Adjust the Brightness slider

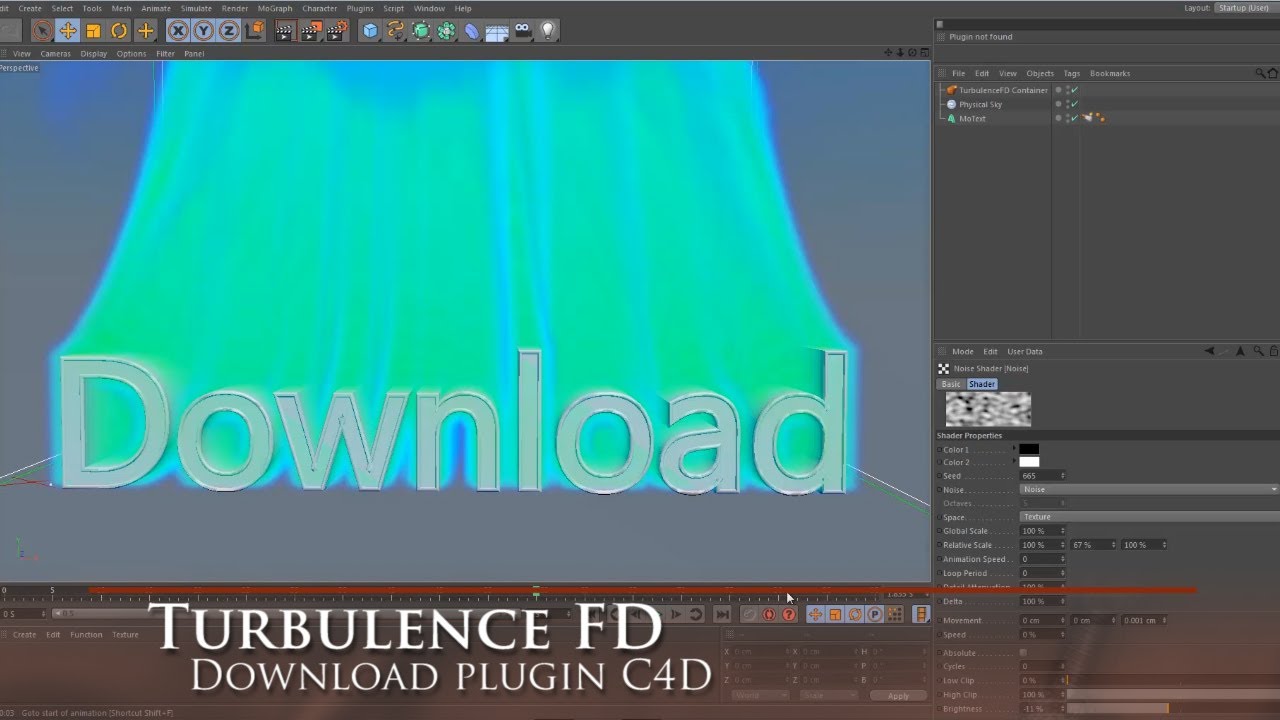point(1174,709)
